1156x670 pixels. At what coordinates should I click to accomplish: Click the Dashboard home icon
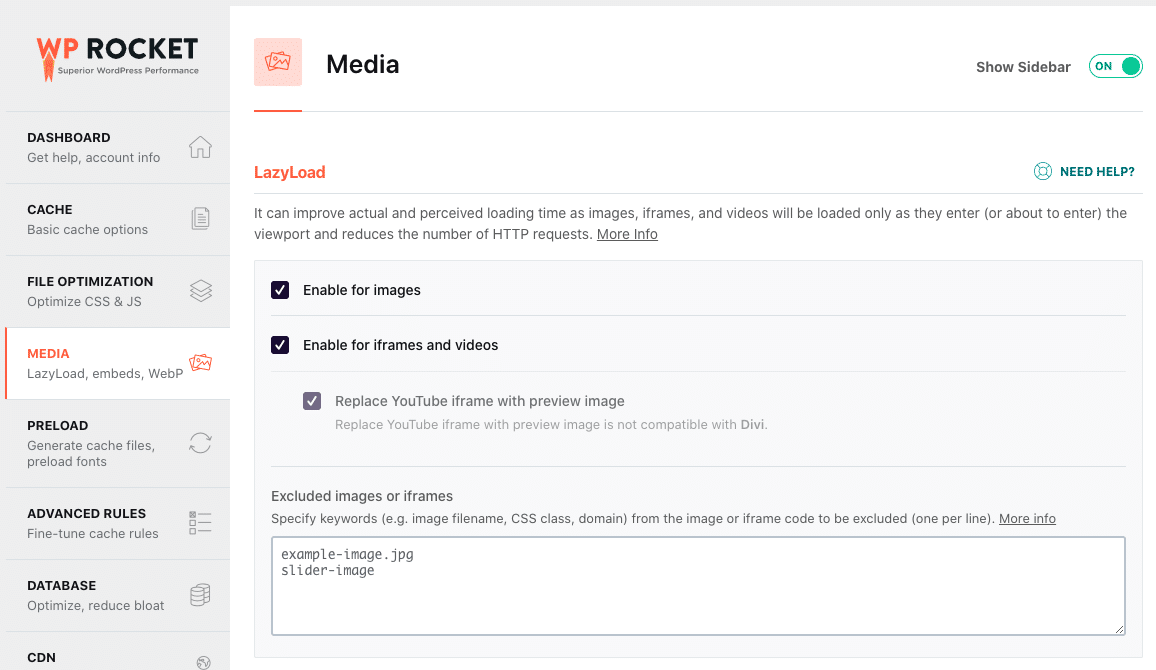pyautogui.click(x=200, y=148)
